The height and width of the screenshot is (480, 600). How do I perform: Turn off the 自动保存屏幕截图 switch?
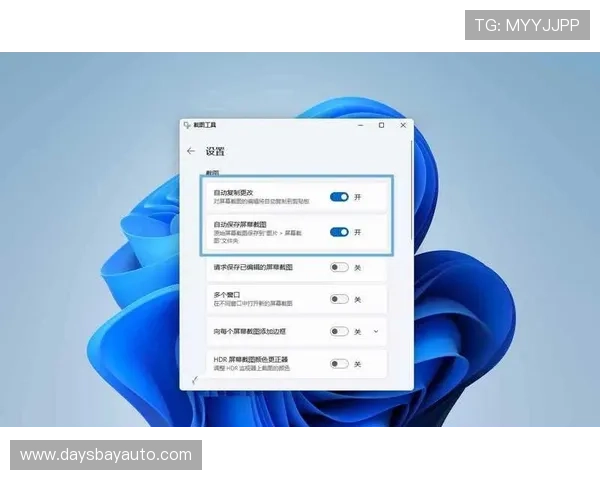pos(339,232)
